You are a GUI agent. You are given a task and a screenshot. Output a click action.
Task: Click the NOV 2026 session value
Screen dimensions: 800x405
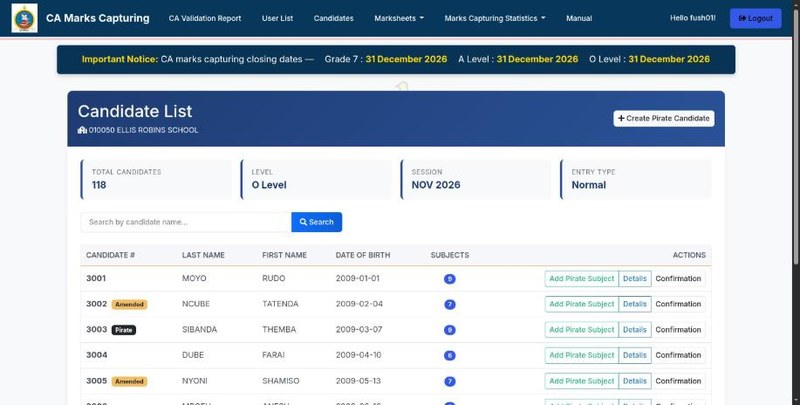click(x=436, y=185)
